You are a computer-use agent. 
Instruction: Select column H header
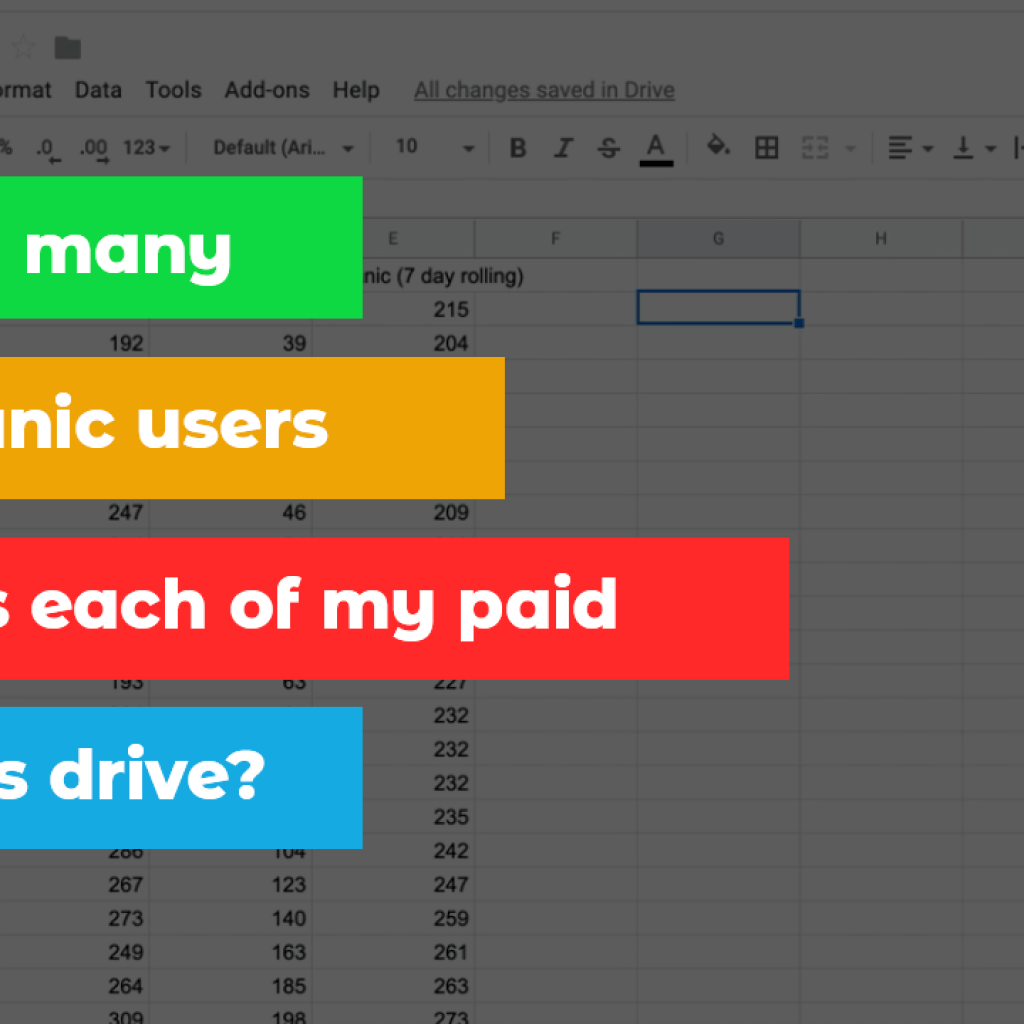coord(881,239)
